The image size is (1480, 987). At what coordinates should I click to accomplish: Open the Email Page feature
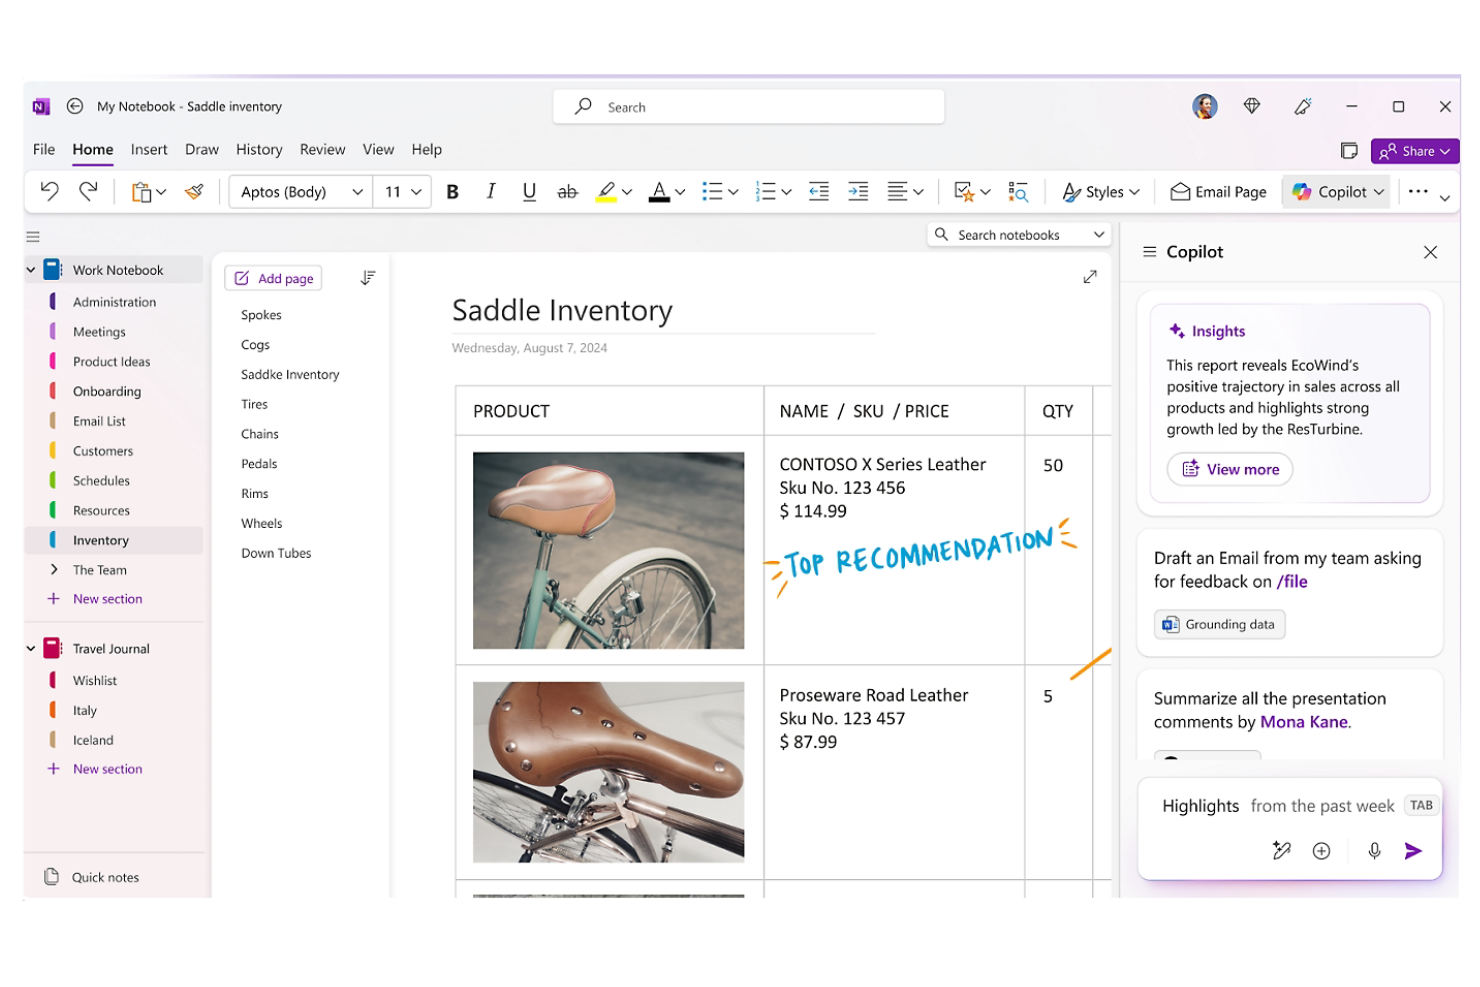[1217, 191]
